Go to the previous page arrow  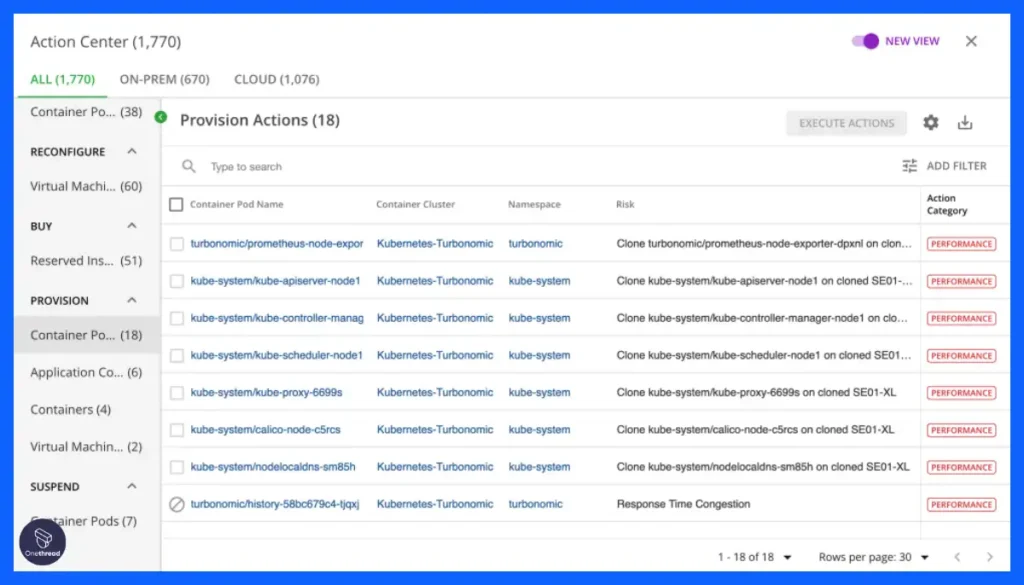coord(957,557)
